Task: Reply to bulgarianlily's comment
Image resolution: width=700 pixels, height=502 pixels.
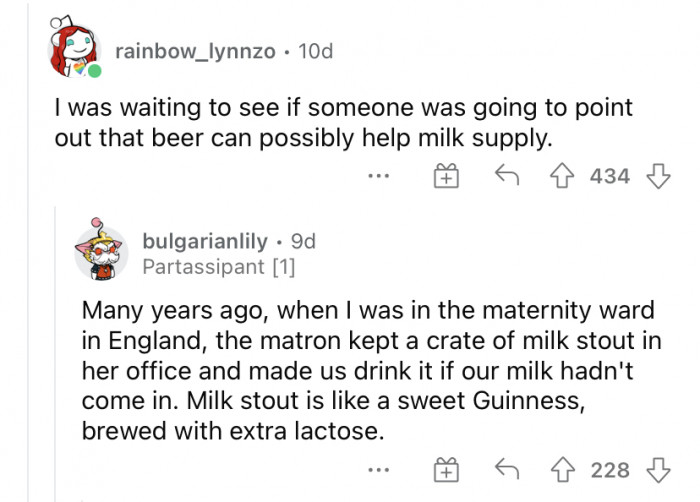Action: point(506,469)
